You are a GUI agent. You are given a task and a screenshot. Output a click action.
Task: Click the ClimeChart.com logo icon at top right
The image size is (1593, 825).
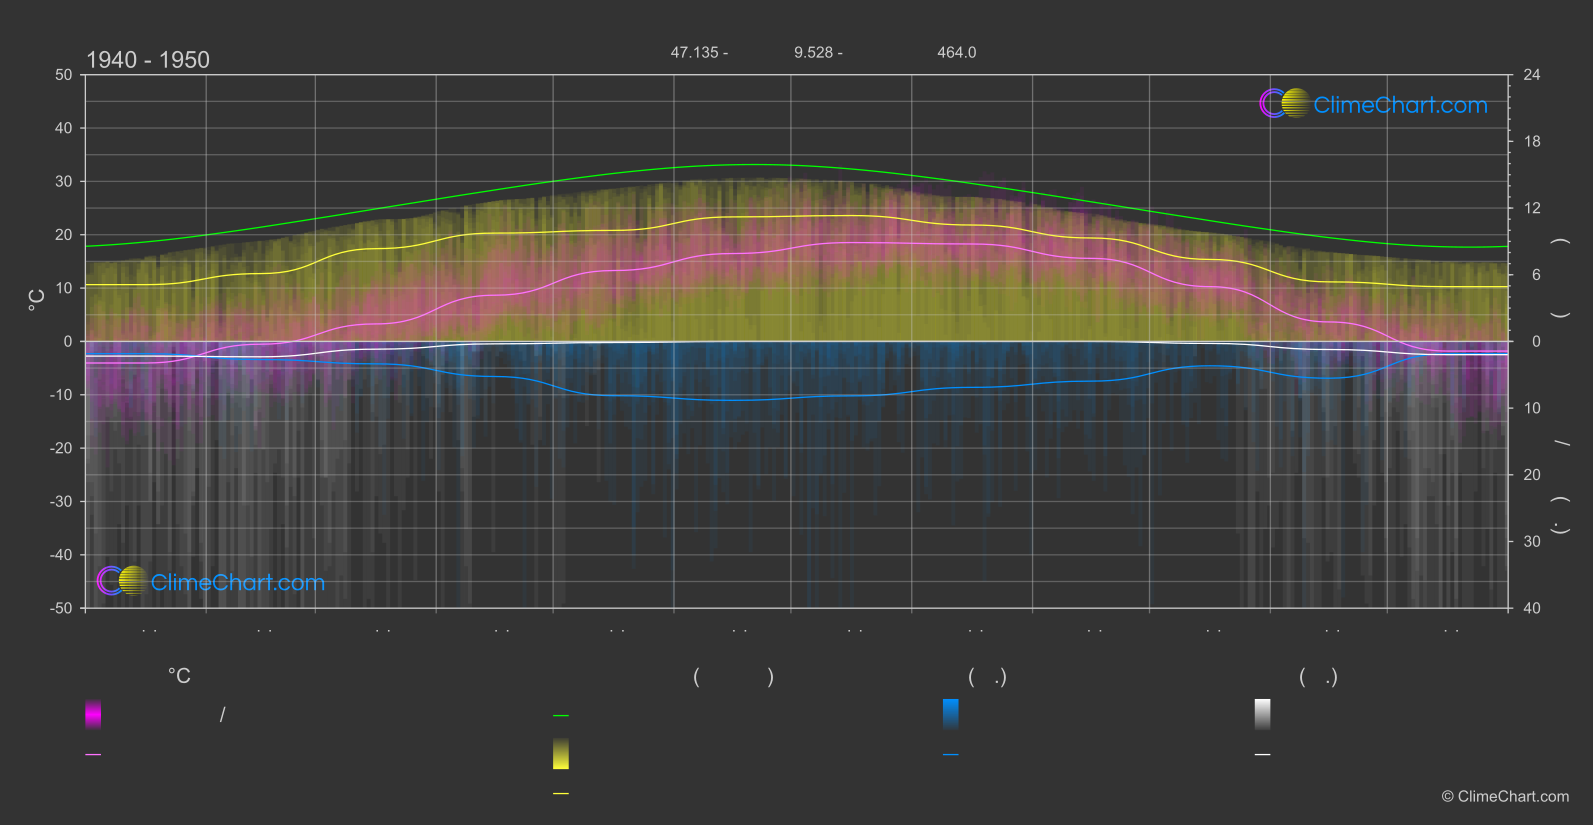pos(1284,103)
